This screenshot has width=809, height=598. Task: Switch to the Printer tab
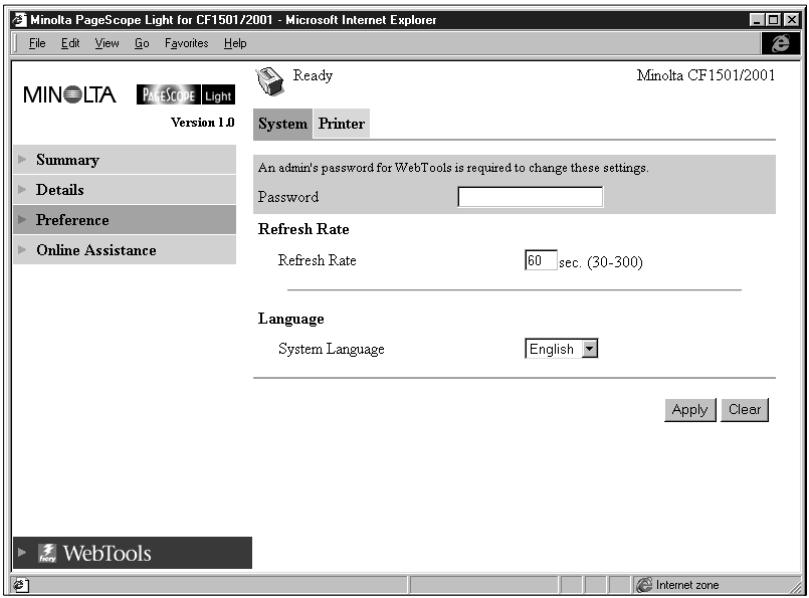(x=341, y=124)
